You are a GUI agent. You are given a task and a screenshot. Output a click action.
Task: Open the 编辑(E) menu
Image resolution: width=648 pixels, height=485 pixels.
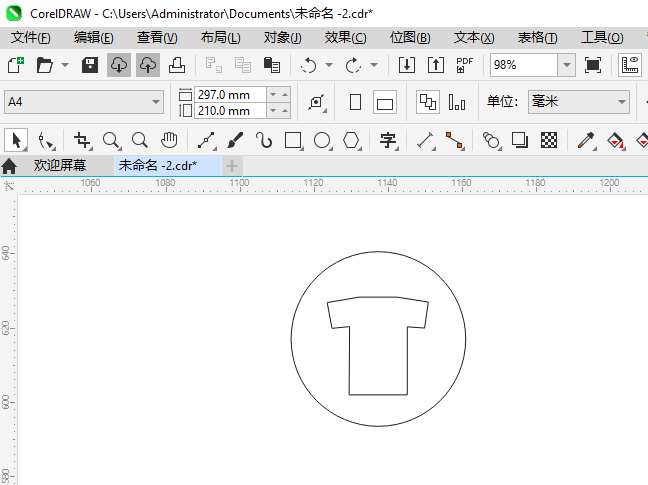[x=93, y=38]
